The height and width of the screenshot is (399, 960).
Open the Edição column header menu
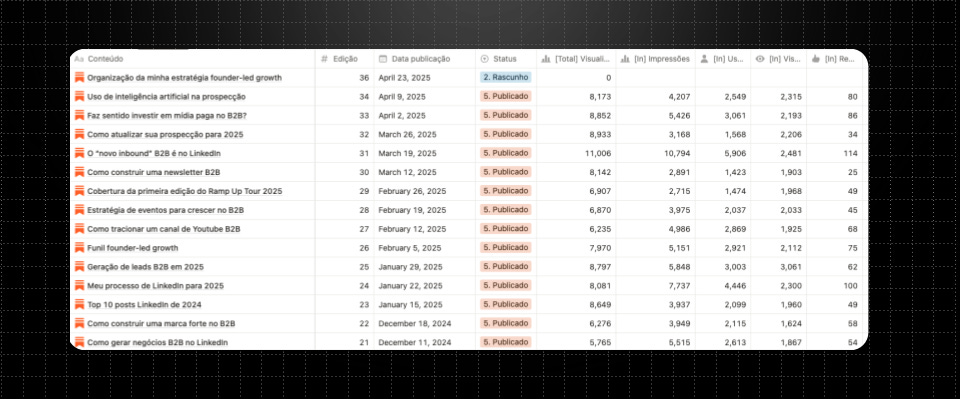345,59
